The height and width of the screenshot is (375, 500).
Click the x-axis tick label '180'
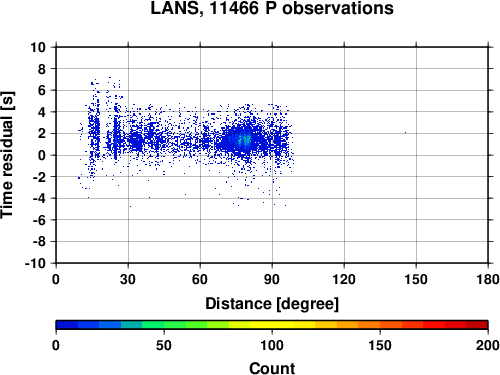point(488,279)
